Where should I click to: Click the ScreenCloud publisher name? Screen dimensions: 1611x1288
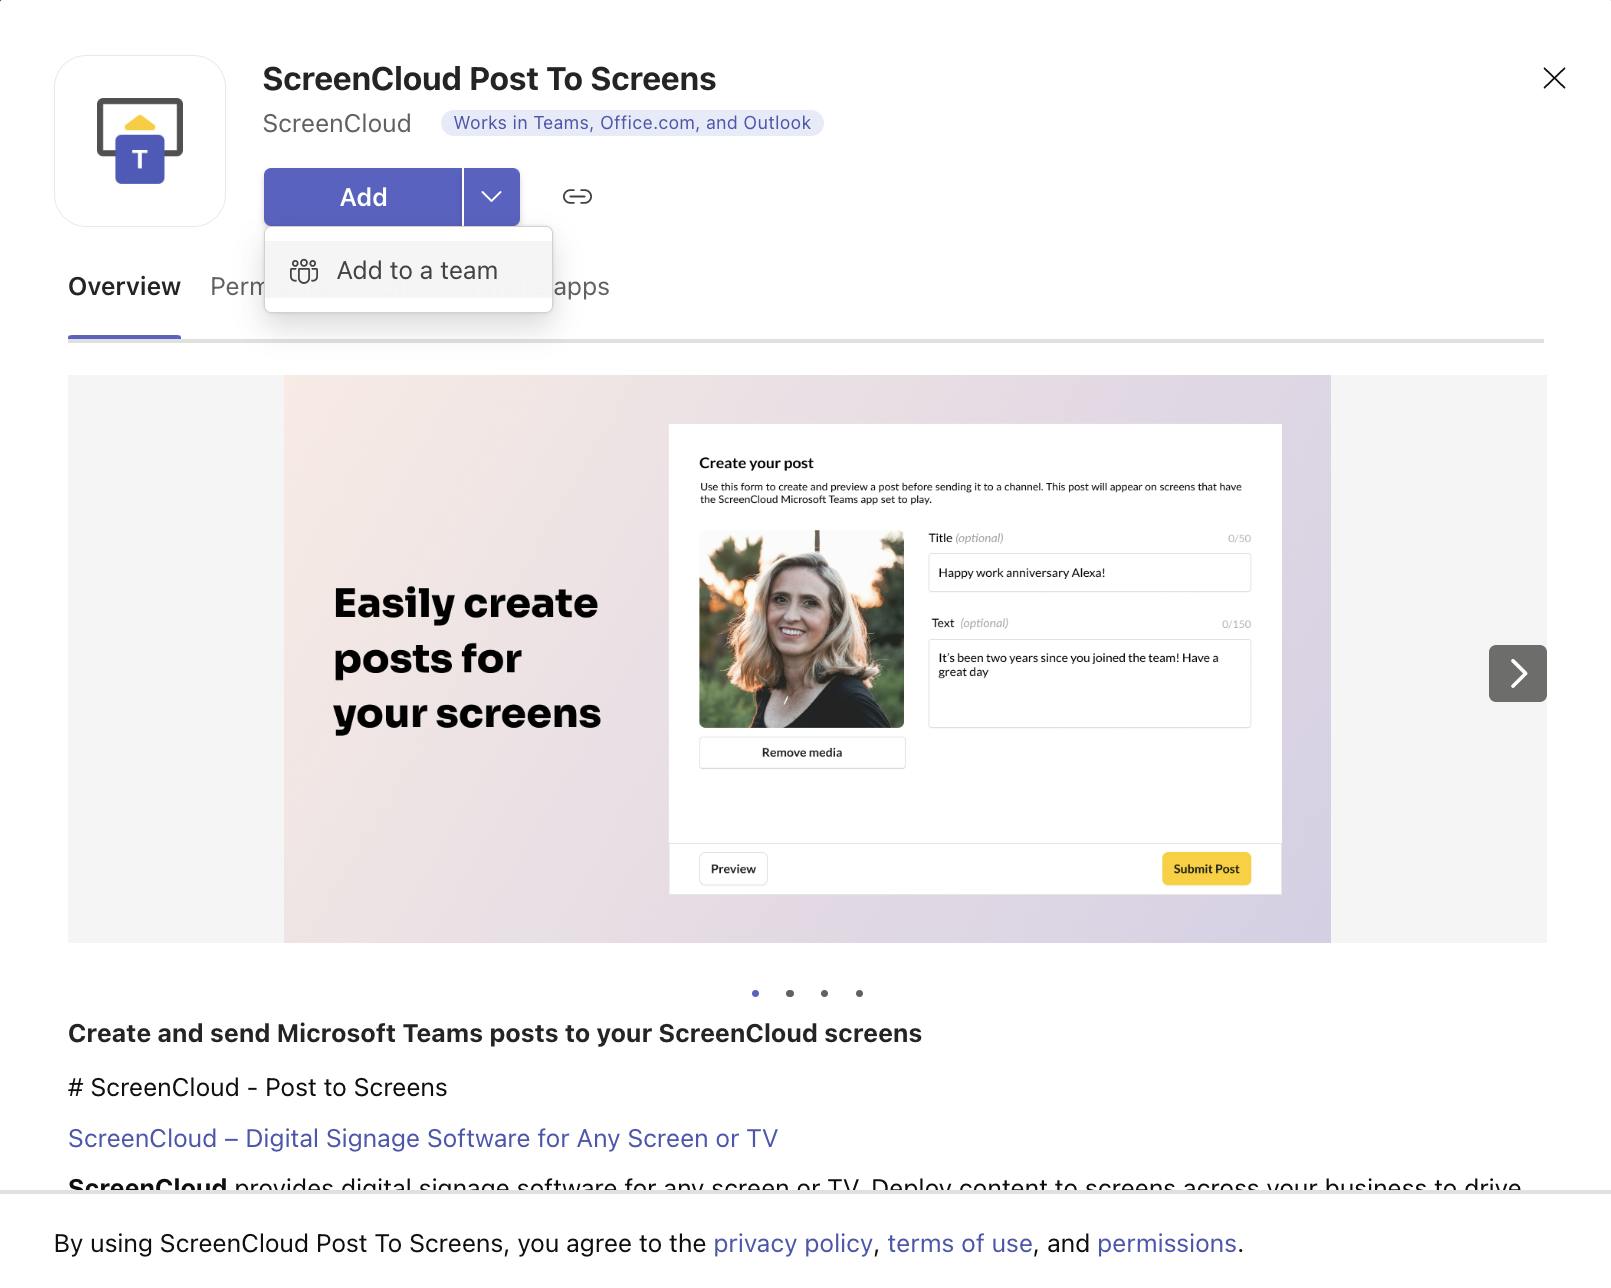[337, 123]
